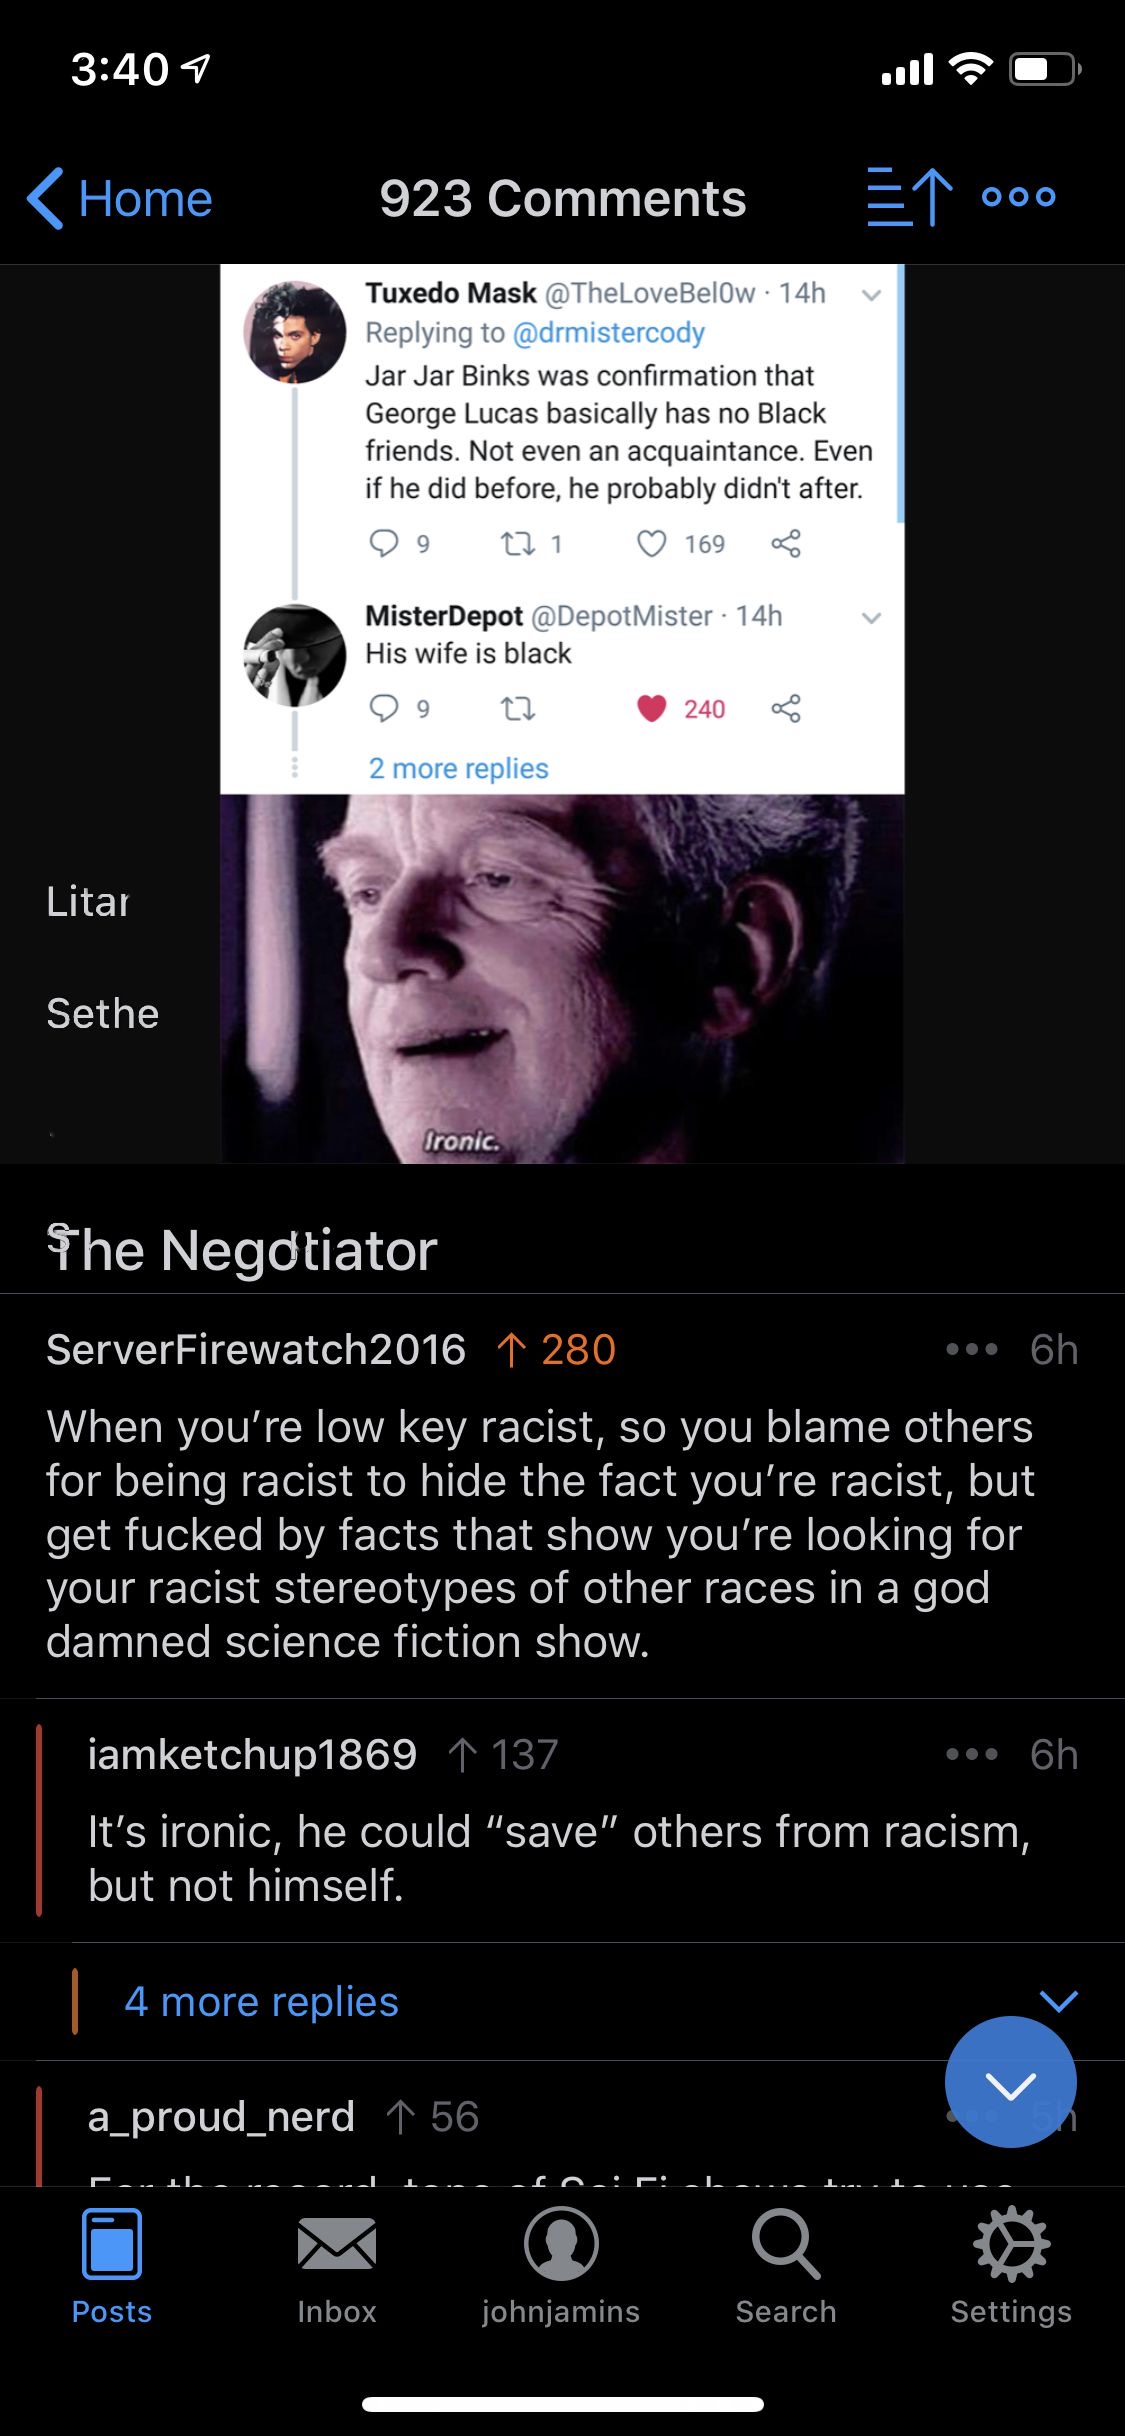Open the johnjamins profile tab
The width and height of the screenshot is (1125, 2436).
[561, 2268]
